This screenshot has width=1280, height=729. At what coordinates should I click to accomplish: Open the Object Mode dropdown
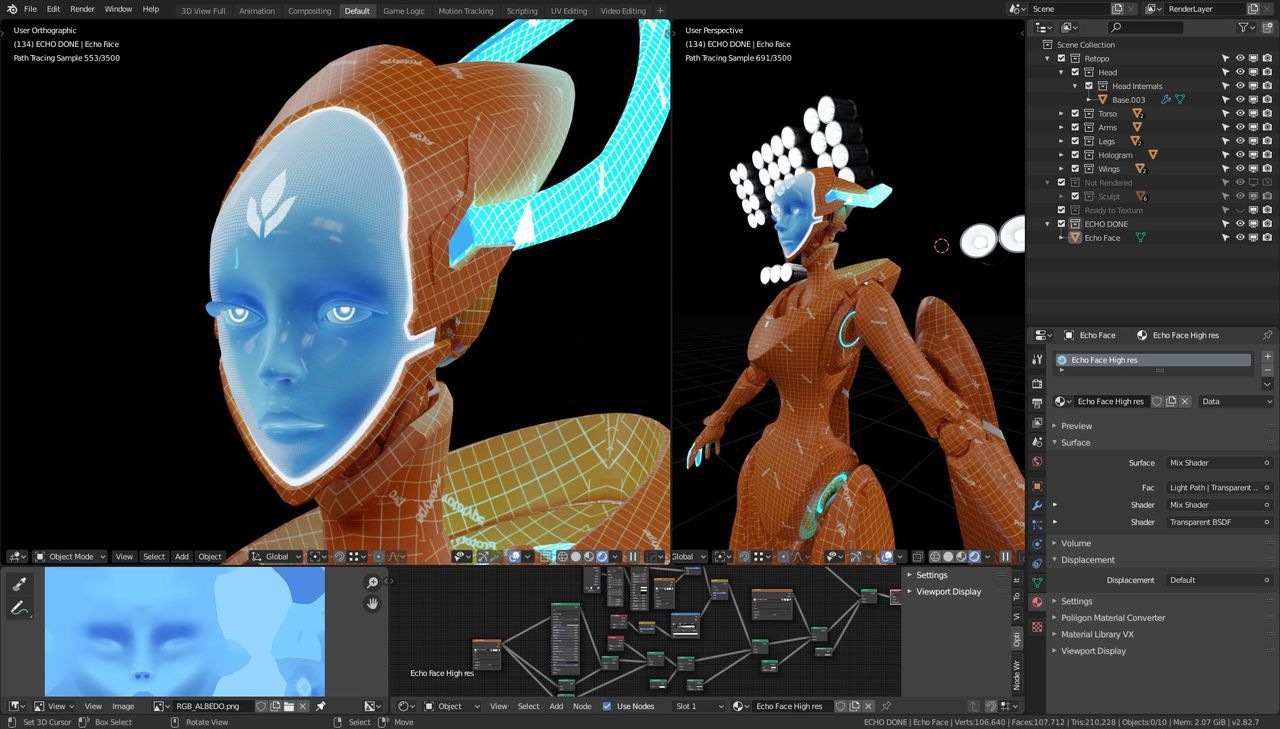(x=71, y=557)
